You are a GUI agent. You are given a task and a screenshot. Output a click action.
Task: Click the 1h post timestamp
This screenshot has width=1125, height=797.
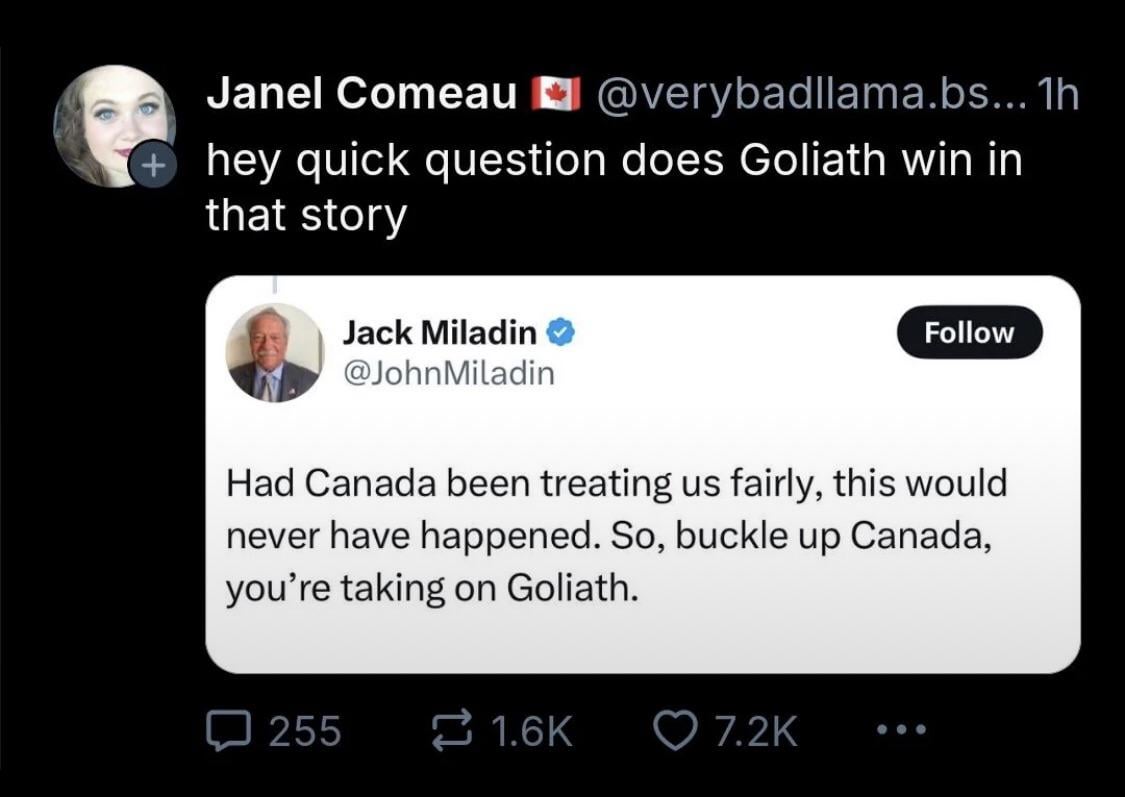[1058, 94]
